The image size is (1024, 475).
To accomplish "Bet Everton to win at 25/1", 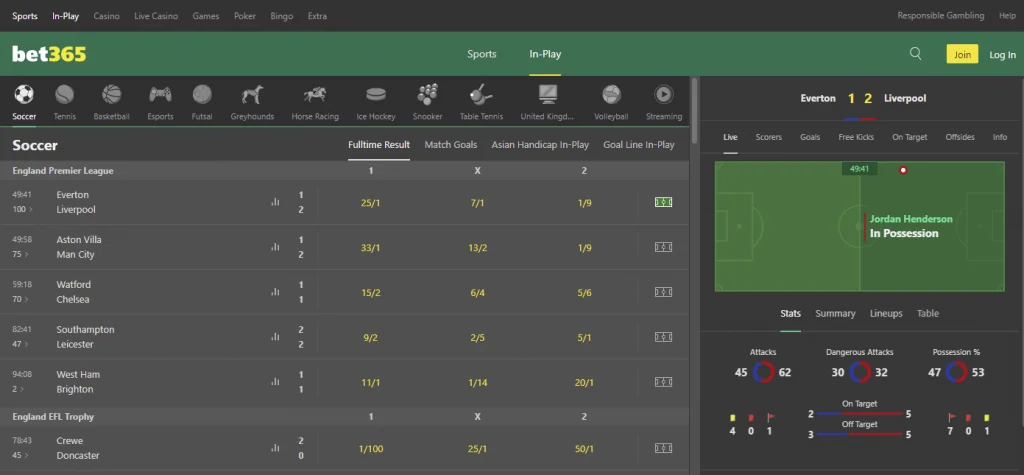I will (370, 203).
